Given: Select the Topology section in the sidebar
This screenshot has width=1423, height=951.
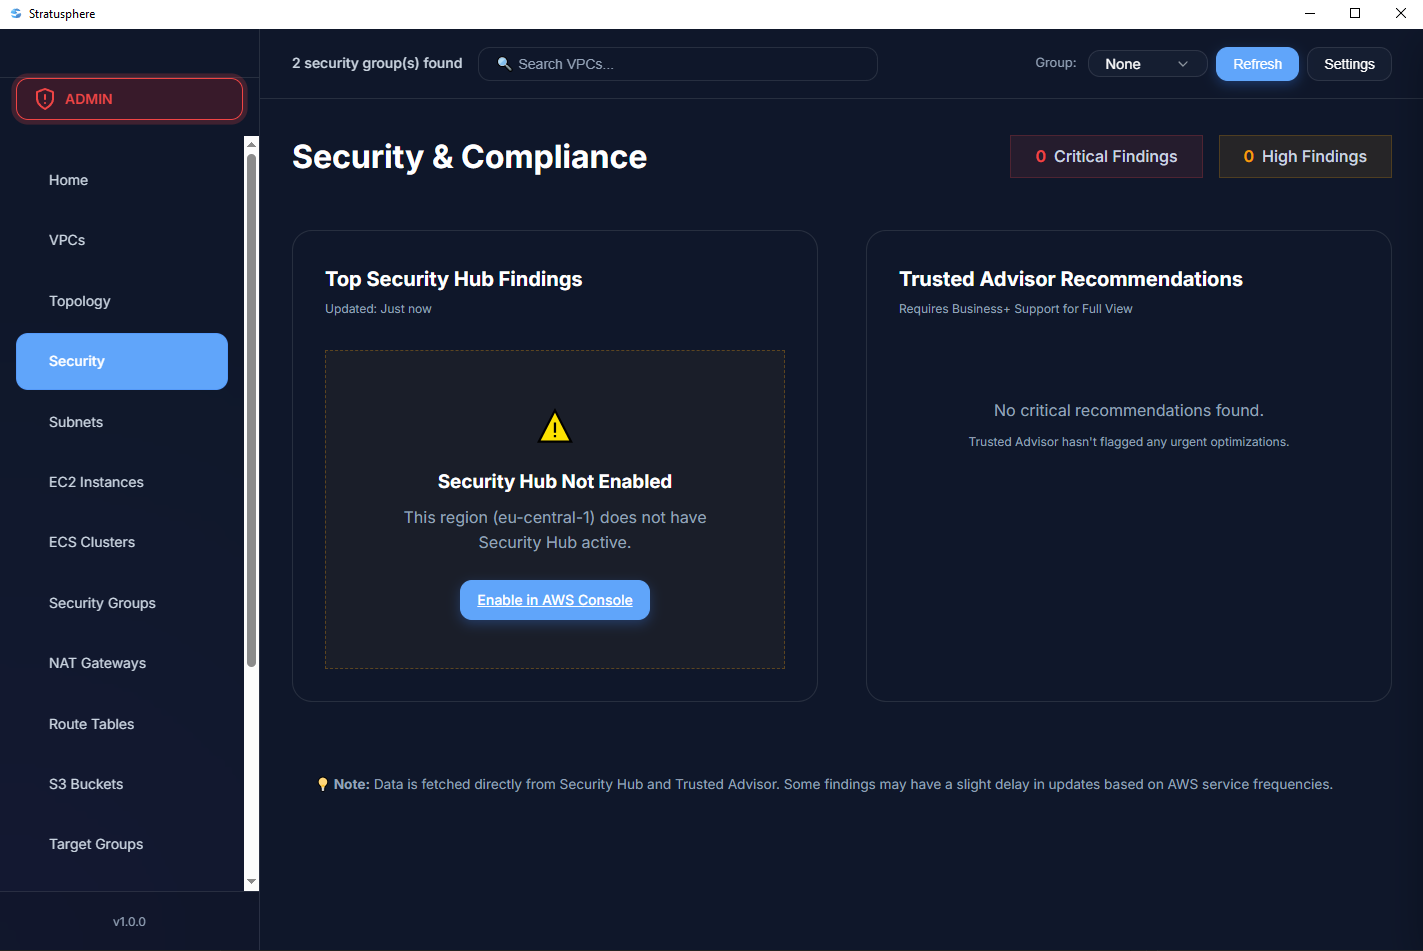Looking at the screenshot, I should coord(80,301).
